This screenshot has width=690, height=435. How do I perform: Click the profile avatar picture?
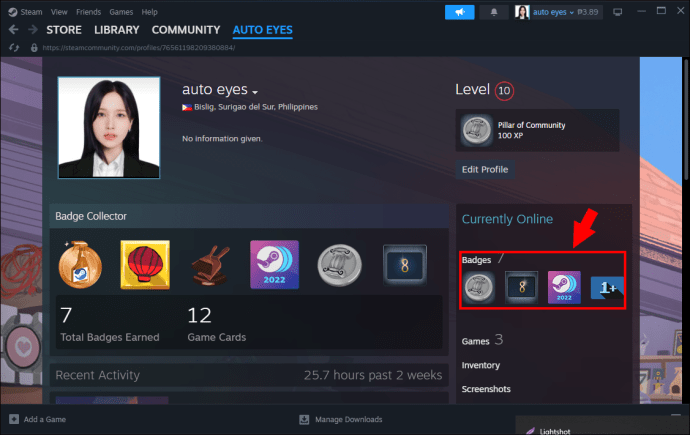109,128
